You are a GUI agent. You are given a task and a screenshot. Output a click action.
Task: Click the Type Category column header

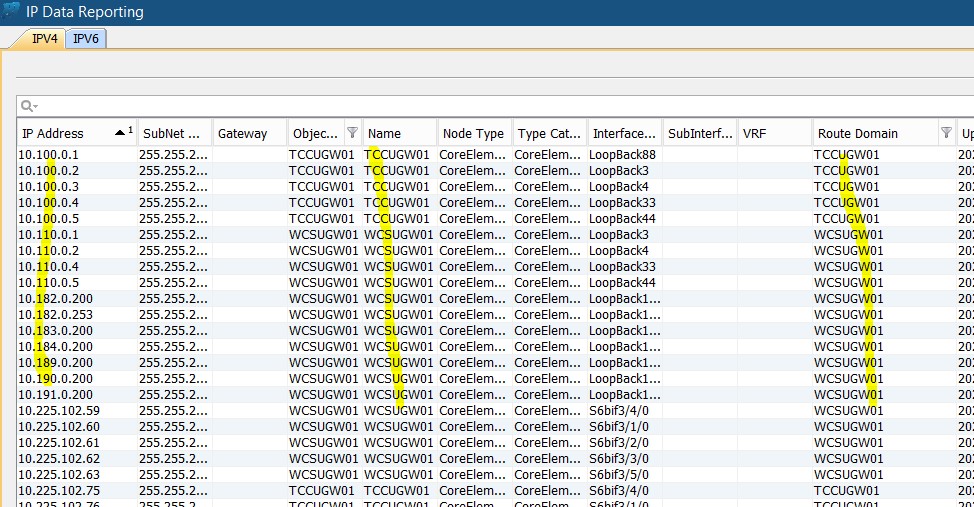click(x=548, y=133)
